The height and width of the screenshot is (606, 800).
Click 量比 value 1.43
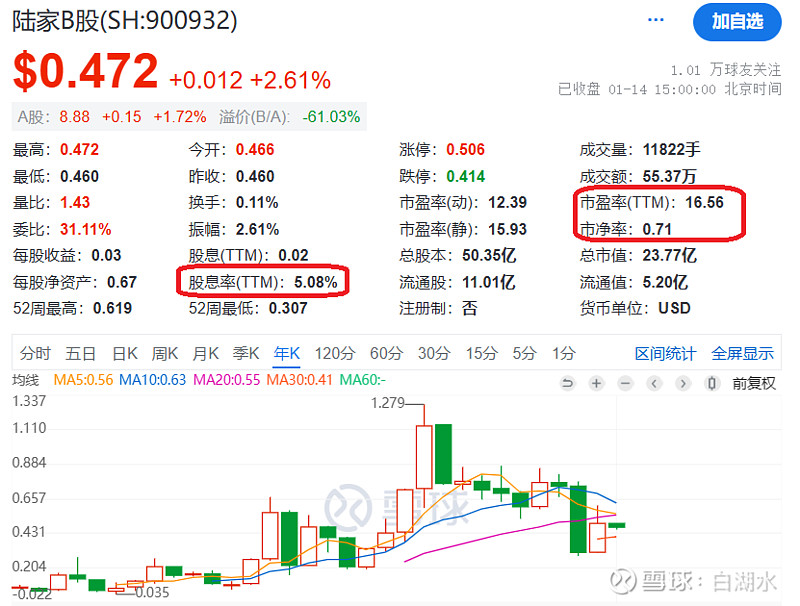click(74, 203)
